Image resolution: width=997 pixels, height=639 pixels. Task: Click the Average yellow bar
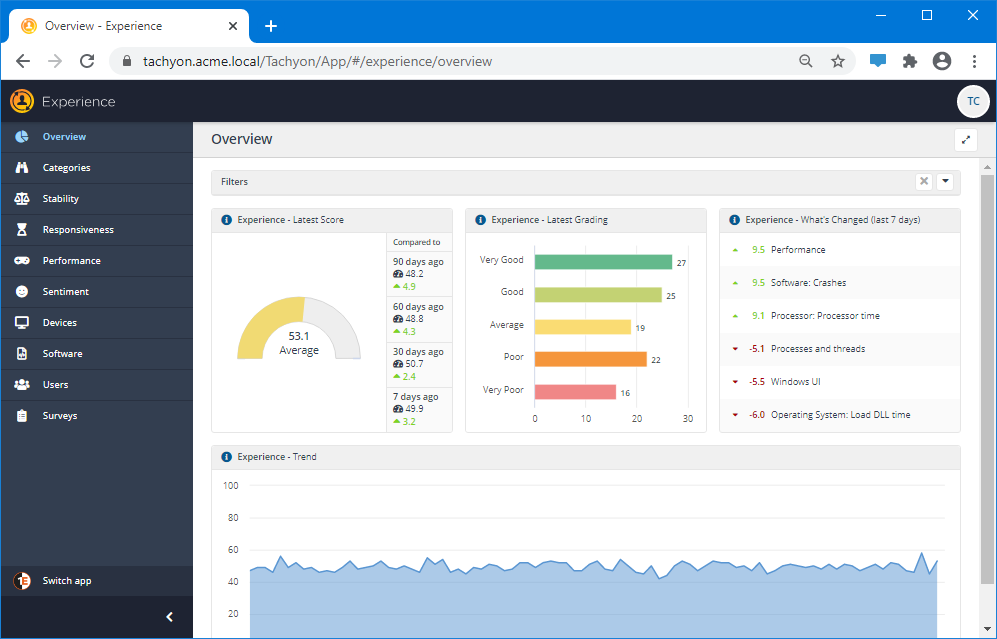pos(582,327)
